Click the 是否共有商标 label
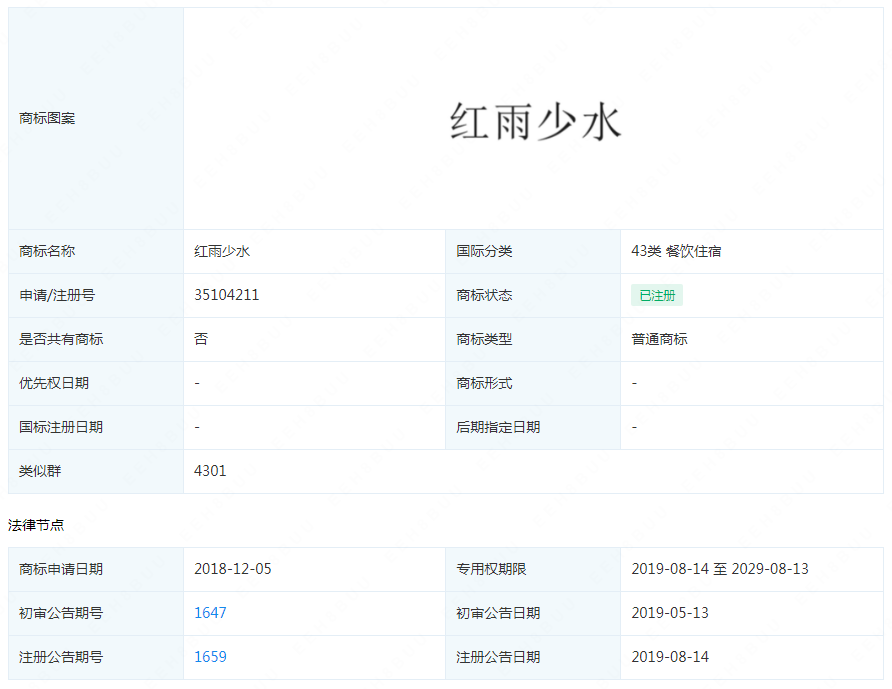Screen dimensions: 892x689 61,339
